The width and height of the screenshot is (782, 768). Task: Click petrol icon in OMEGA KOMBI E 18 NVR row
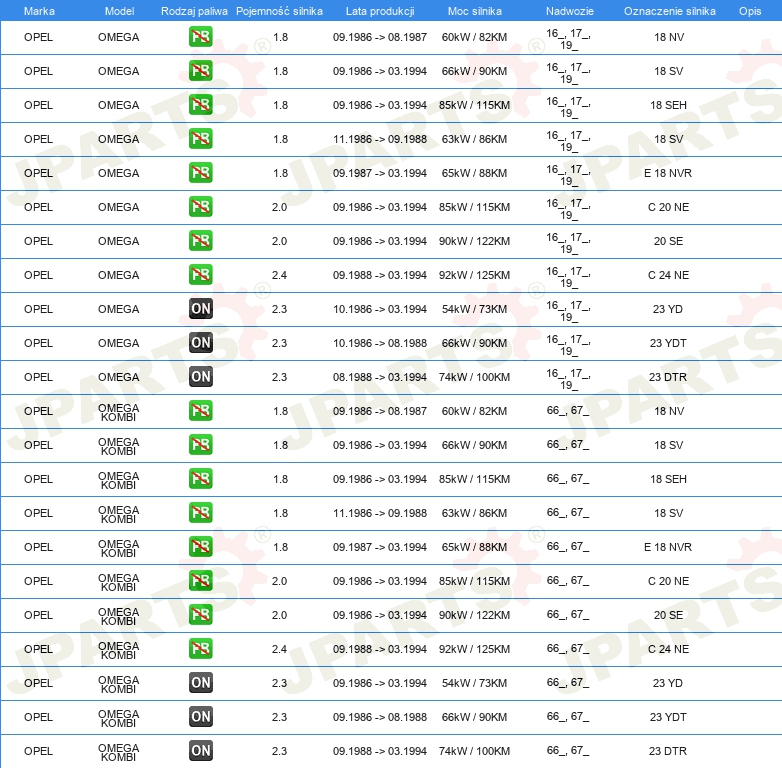(200, 547)
